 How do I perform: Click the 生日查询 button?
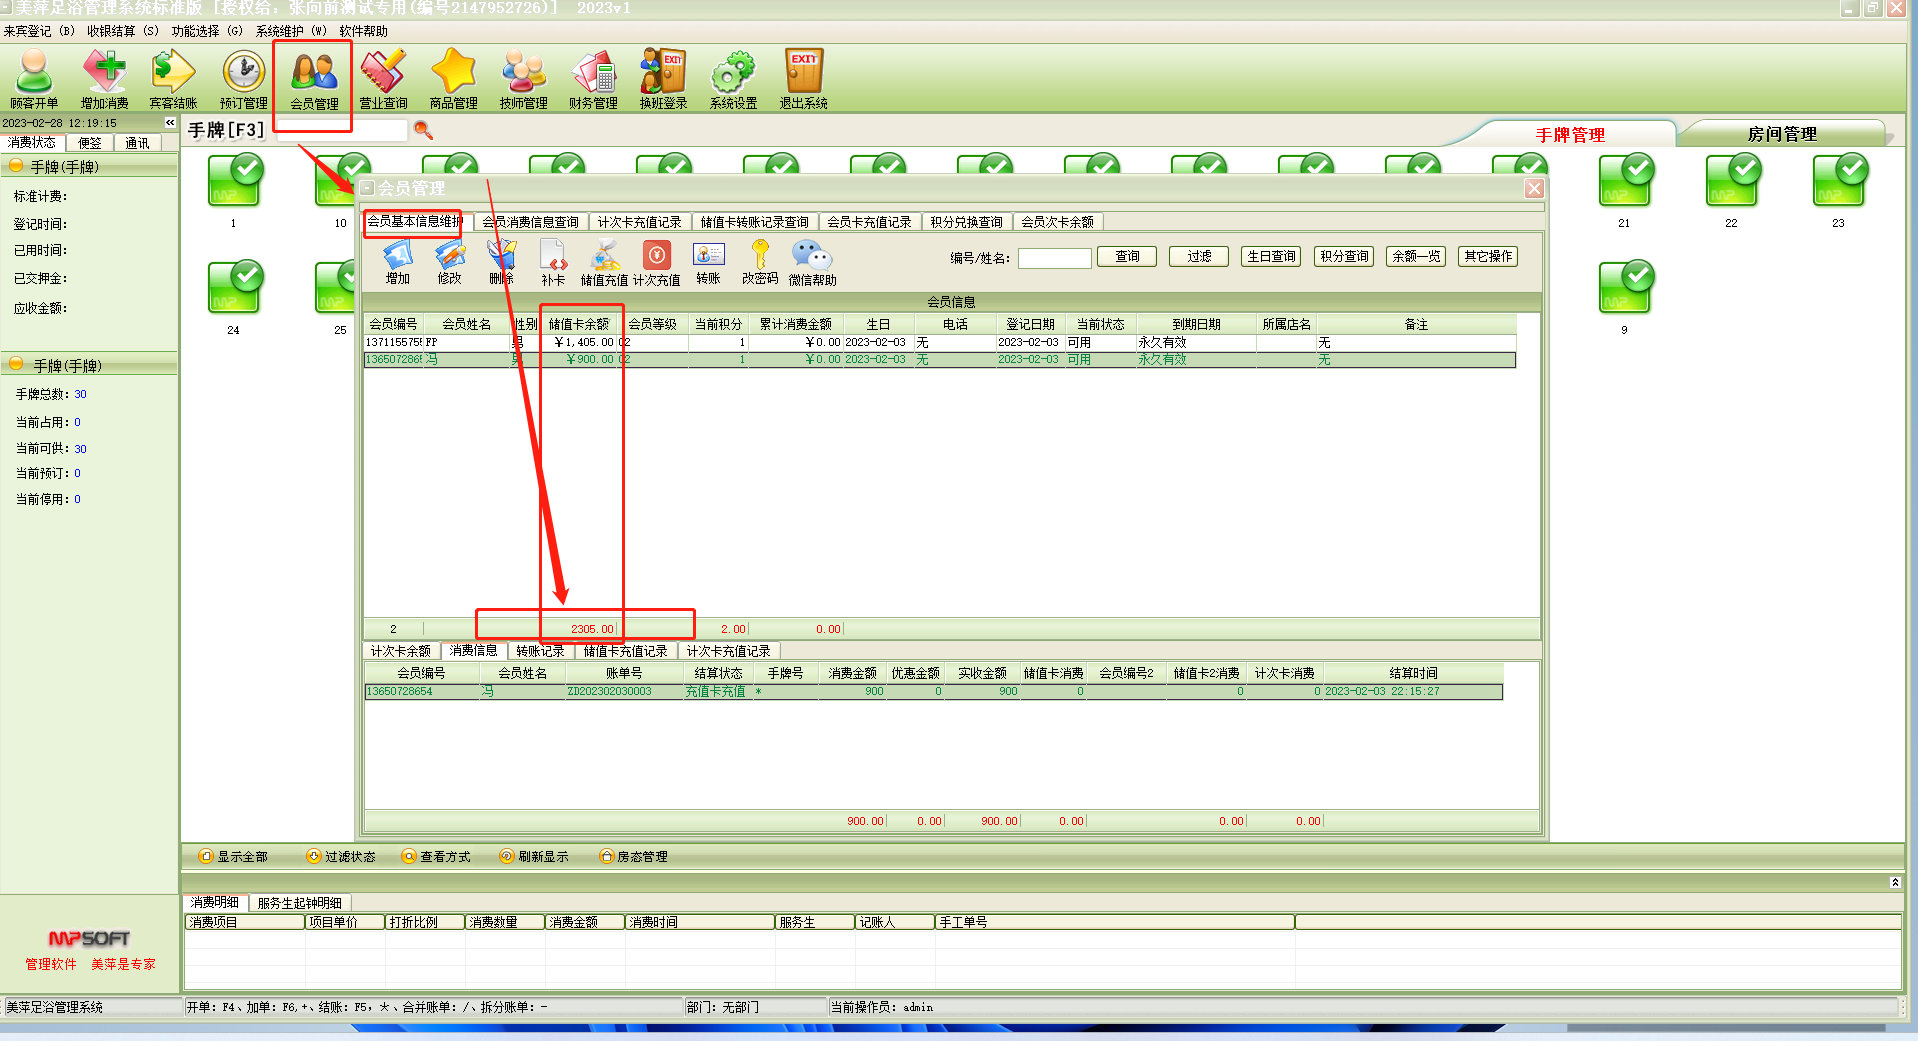(x=1270, y=257)
